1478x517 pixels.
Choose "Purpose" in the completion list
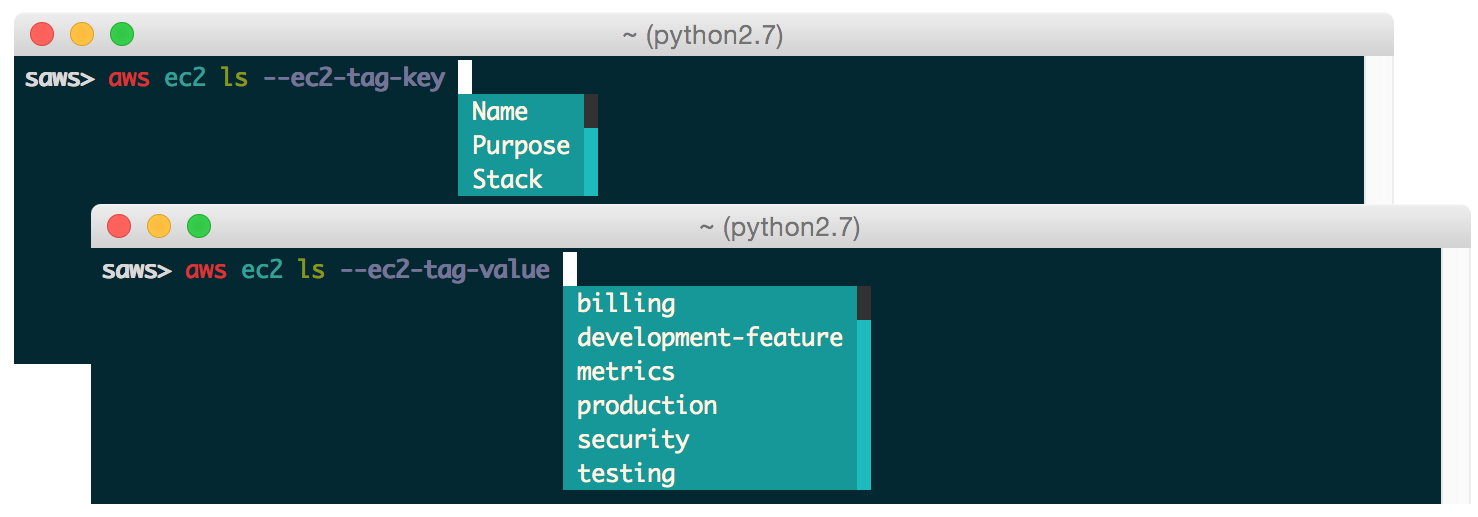520,145
